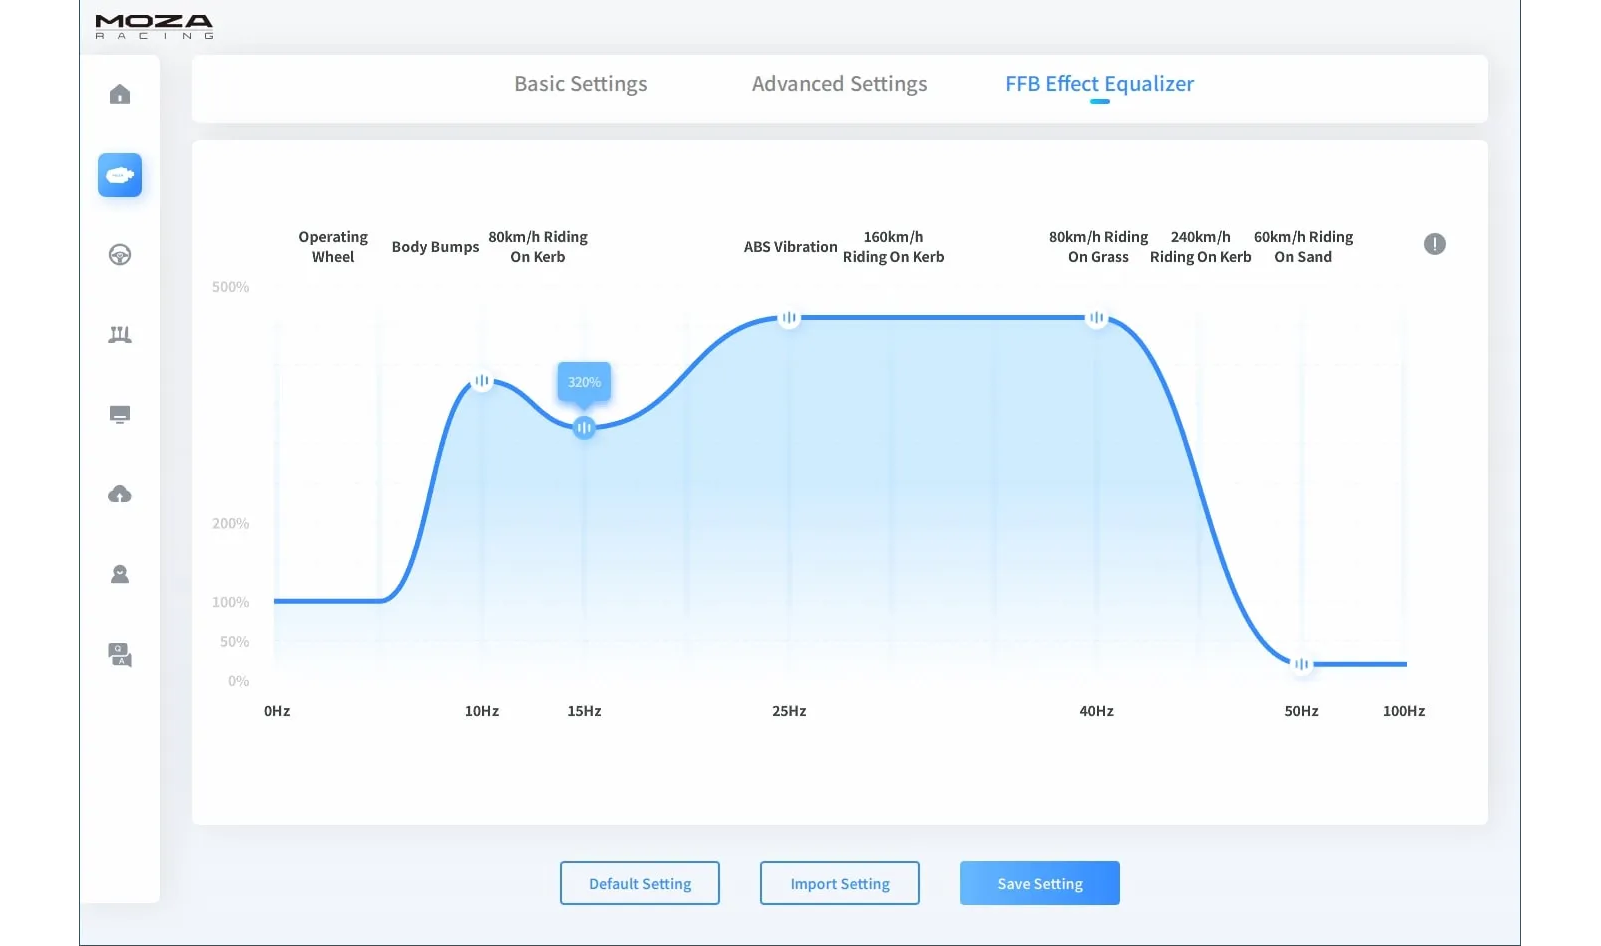Click the Default Setting button
The width and height of the screenshot is (1601, 946).
pos(640,883)
